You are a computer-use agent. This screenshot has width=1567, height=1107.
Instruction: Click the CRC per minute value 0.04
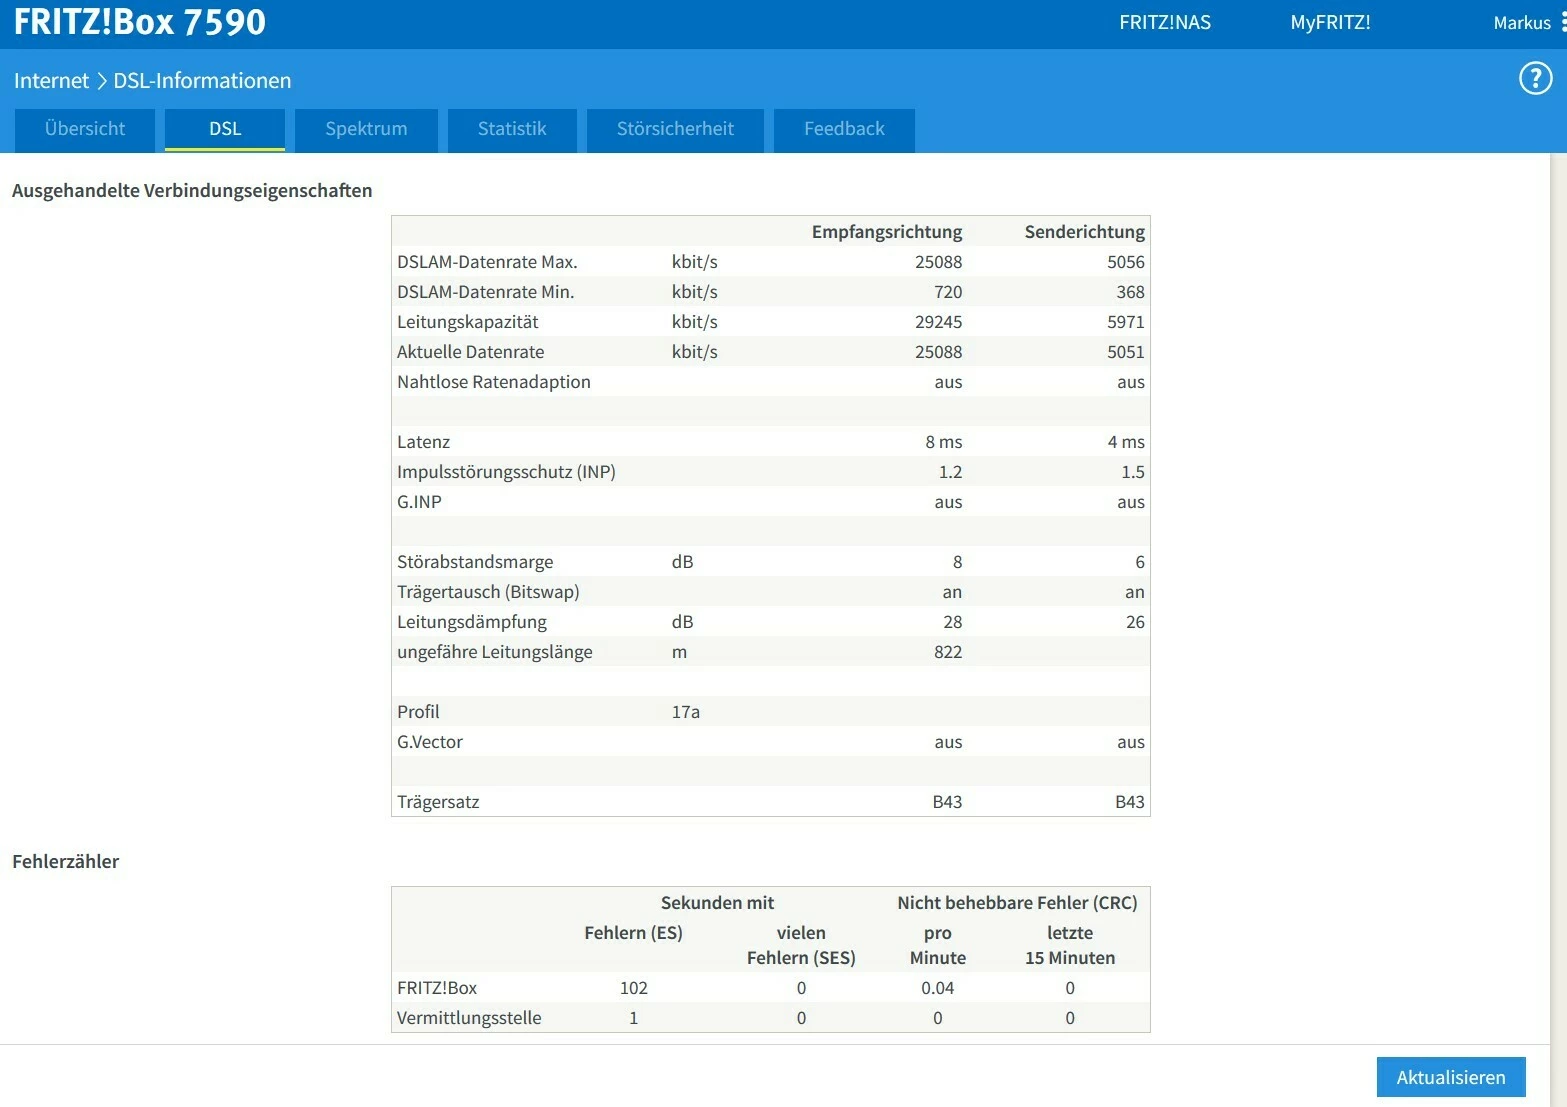(x=937, y=988)
